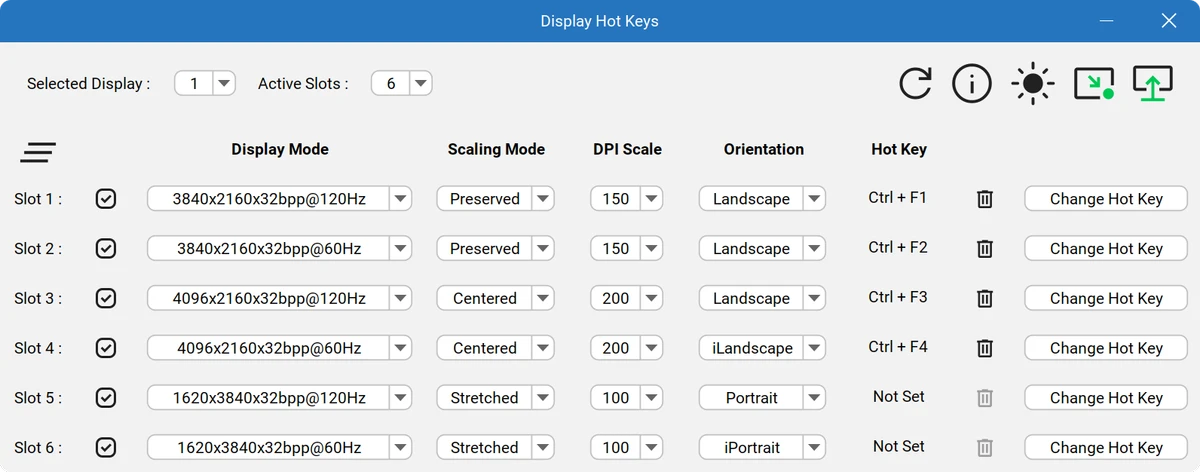This screenshot has width=1200, height=472.
Task: Close the Display Hot Keys window
Action: [1168, 21]
